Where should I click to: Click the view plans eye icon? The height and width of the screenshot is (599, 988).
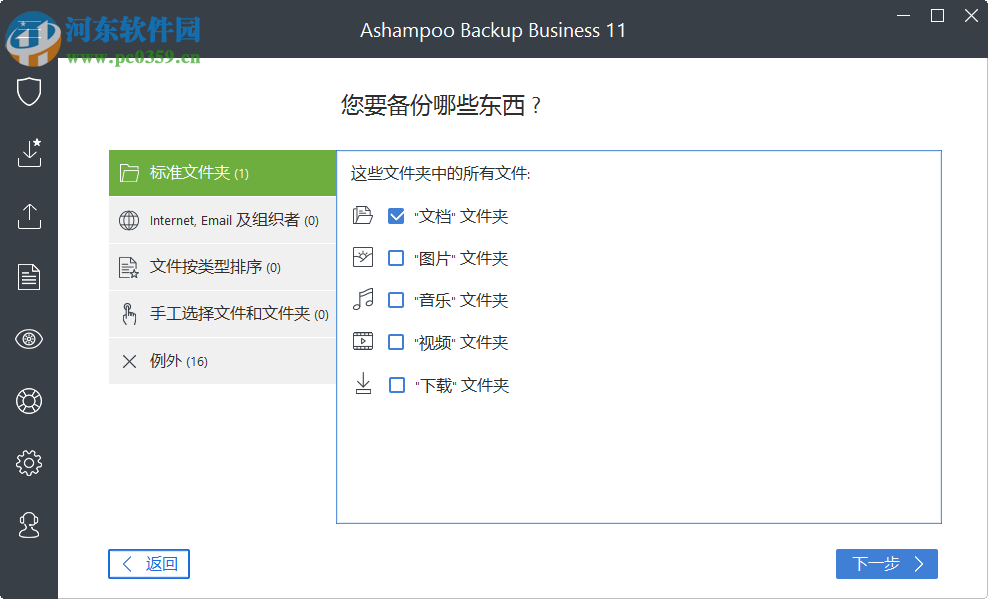(29, 339)
